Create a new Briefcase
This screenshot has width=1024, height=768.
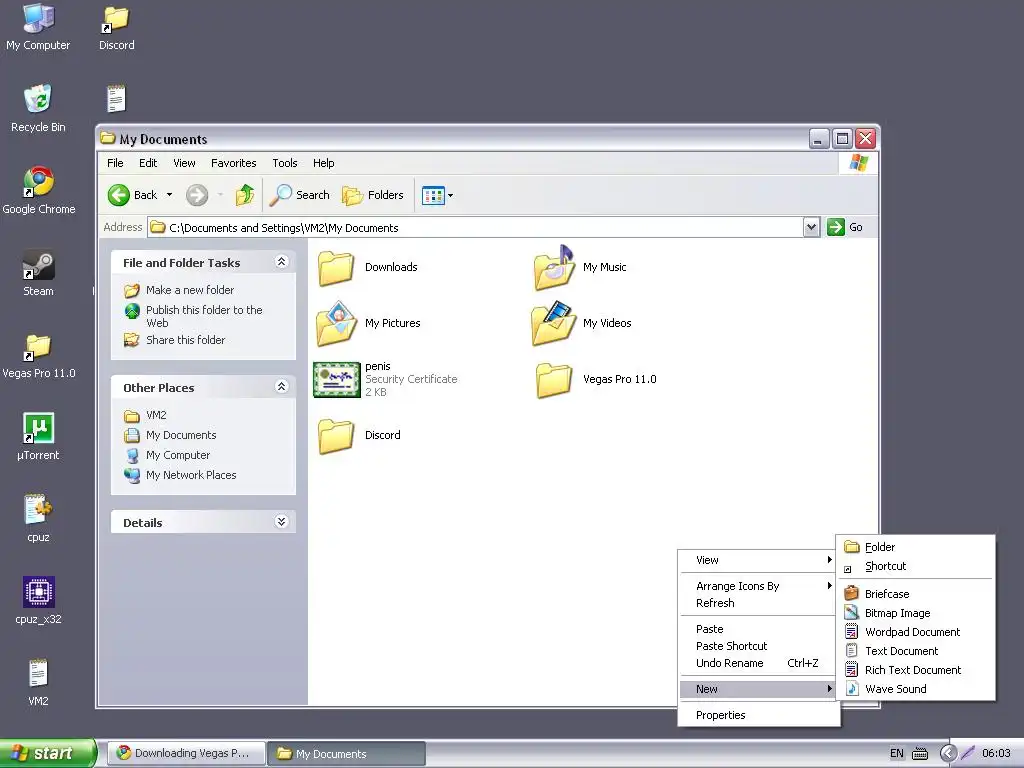coord(916,594)
